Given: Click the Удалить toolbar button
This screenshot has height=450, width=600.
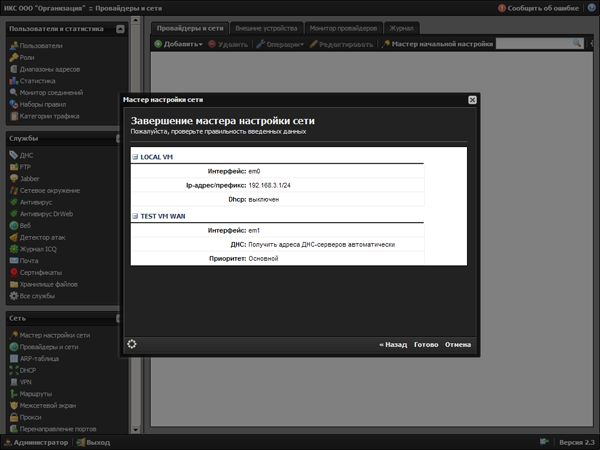Looking at the screenshot, I should 228,44.
